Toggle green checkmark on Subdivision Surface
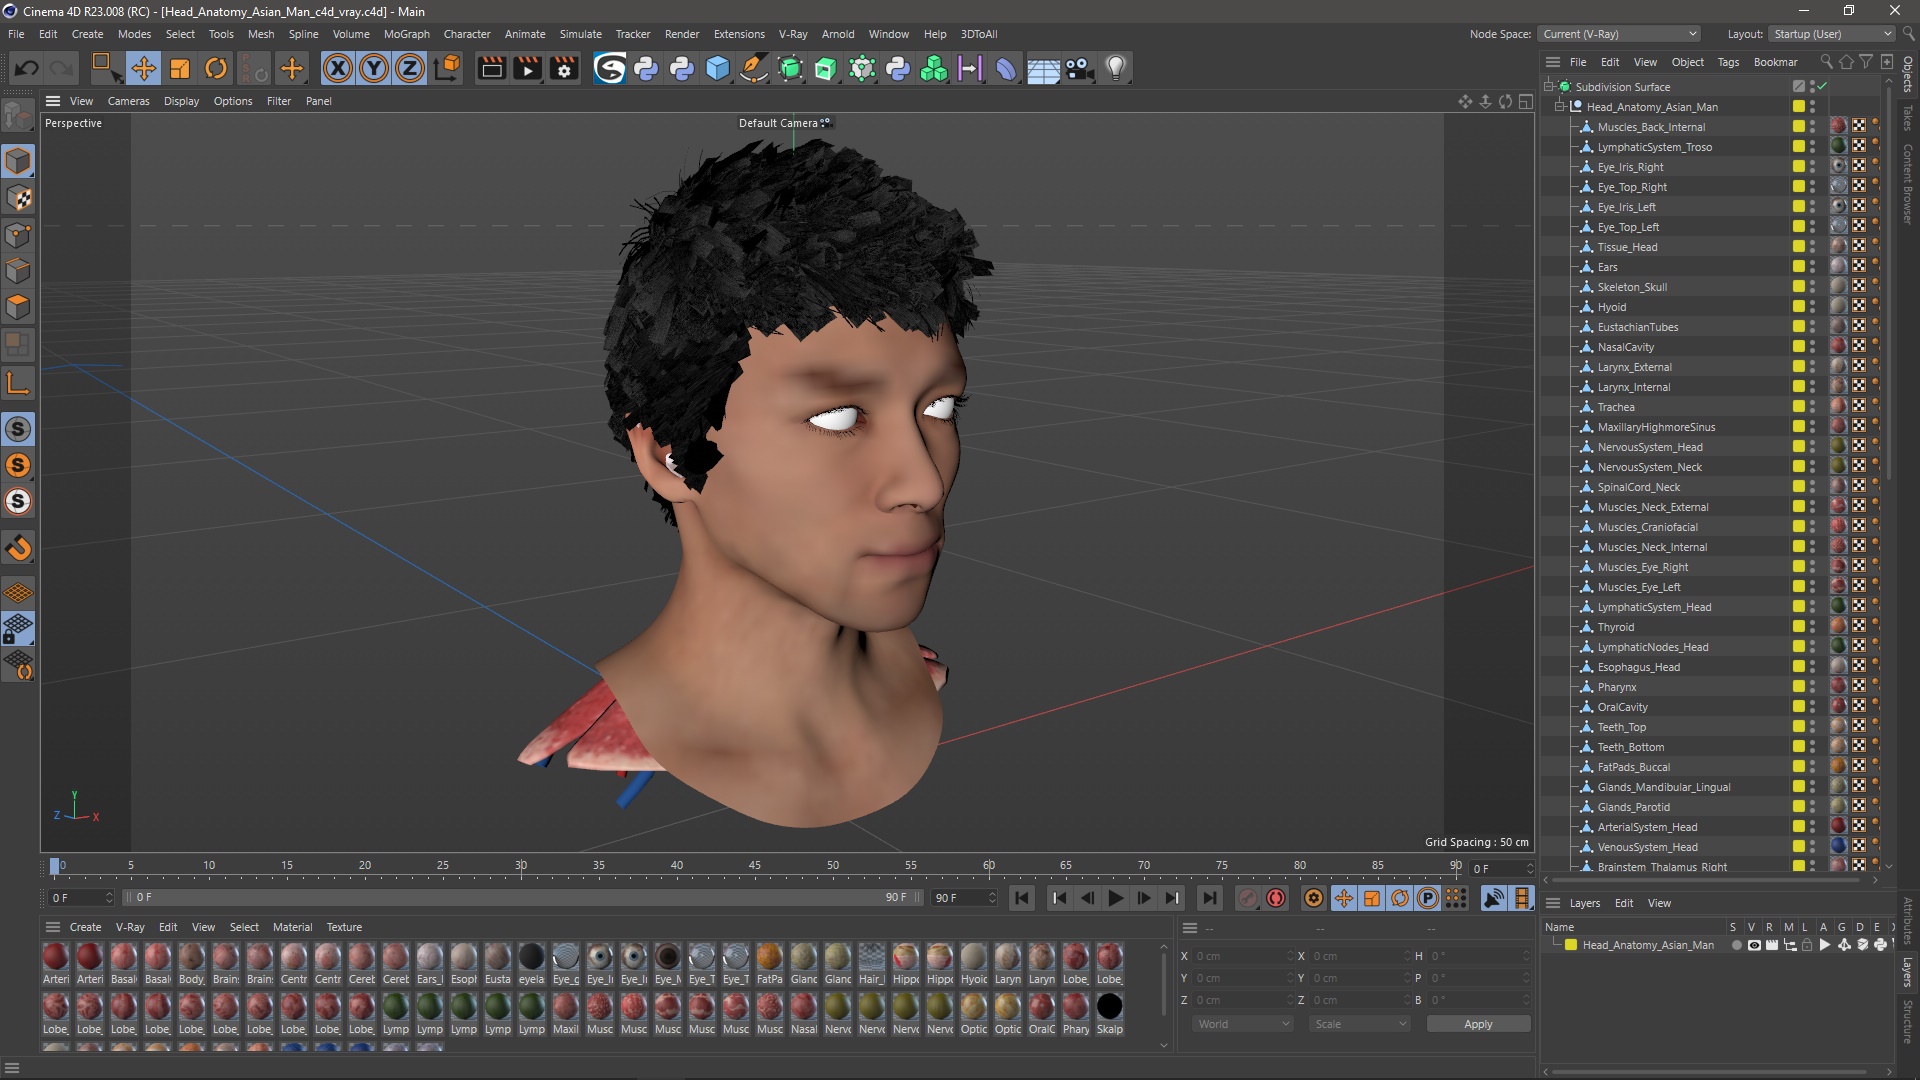The width and height of the screenshot is (1920, 1080). tap(1822, 87)
